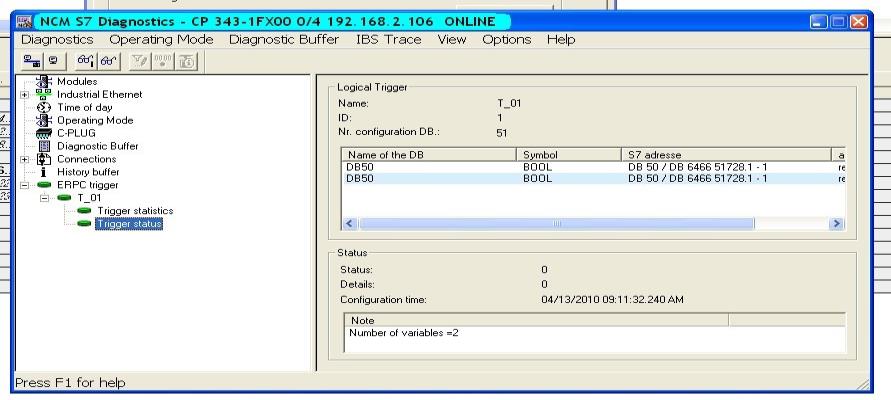This screenshot has width=891, height=400.
Task: Select Trigger statistics in the tree
Action: (x=135, y=211)
